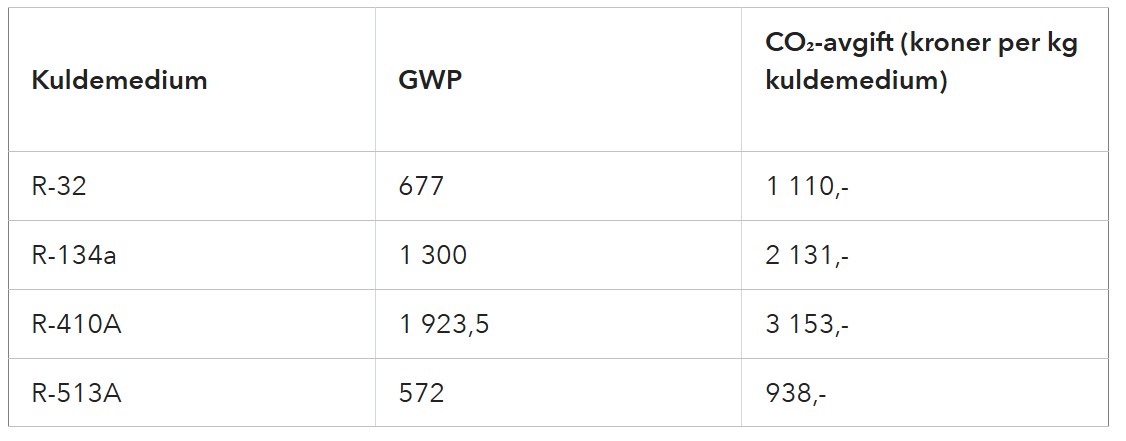This screenshot has width=1126, height=441.
Task: Click the GWP value 677
Action: click(421, 187)
